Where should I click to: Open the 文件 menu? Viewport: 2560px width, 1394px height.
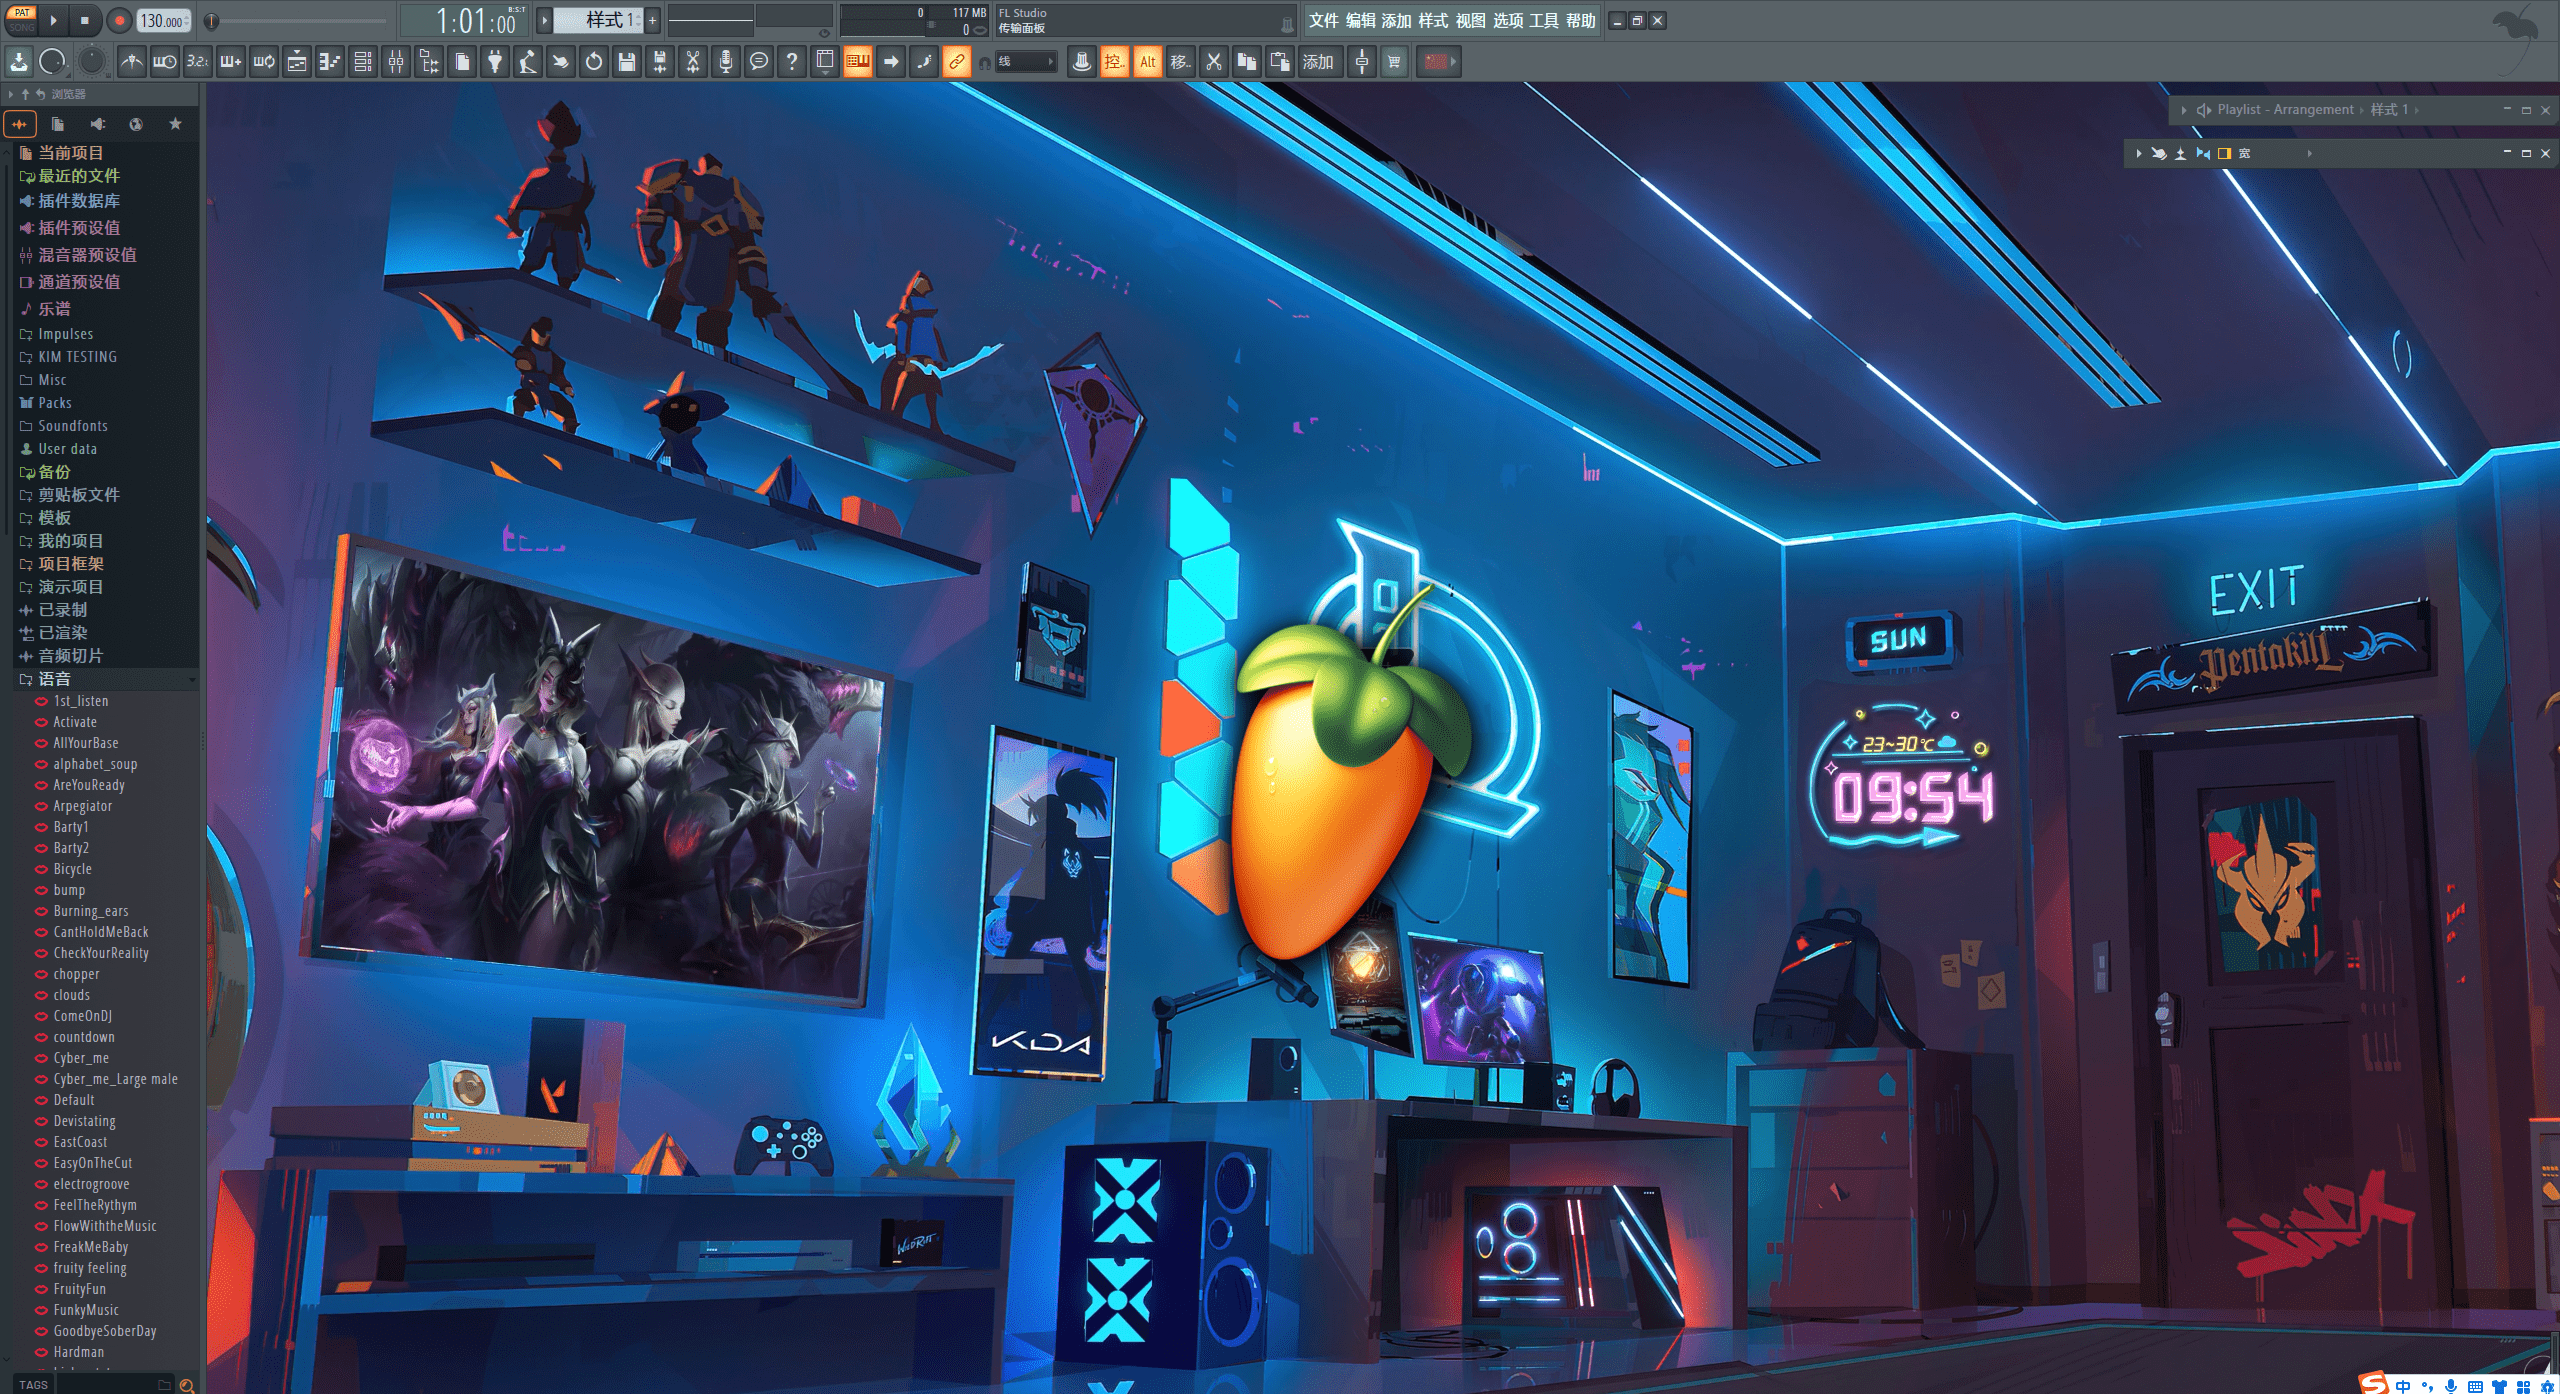[1324, 20]
